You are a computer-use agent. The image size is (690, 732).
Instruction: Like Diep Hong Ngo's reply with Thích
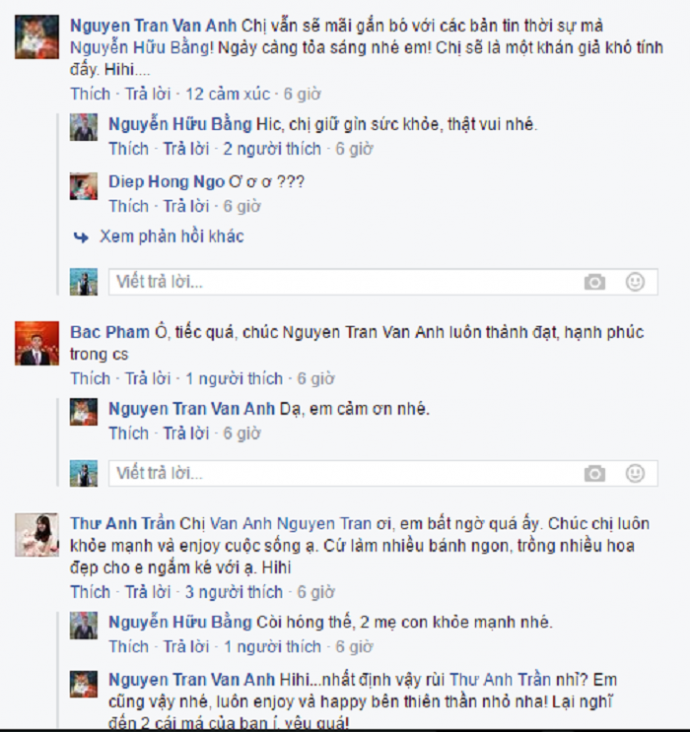coord(128,206)
